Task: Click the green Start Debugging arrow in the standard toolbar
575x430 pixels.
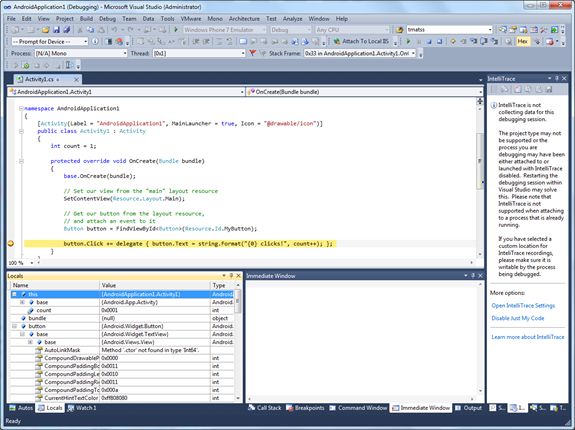Action: click(x=176, y=30)
